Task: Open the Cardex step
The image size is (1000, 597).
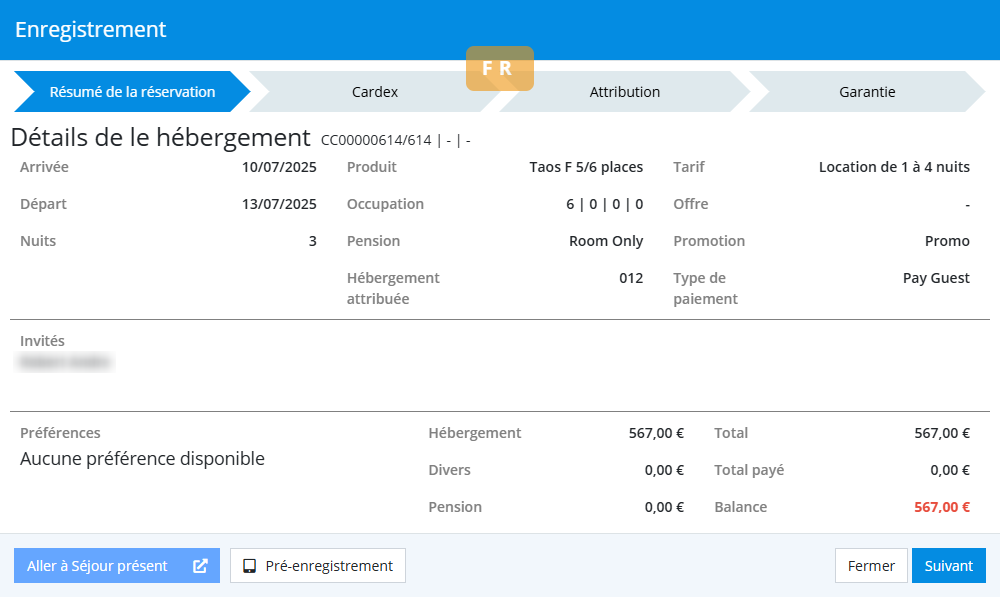Action: 375,92
